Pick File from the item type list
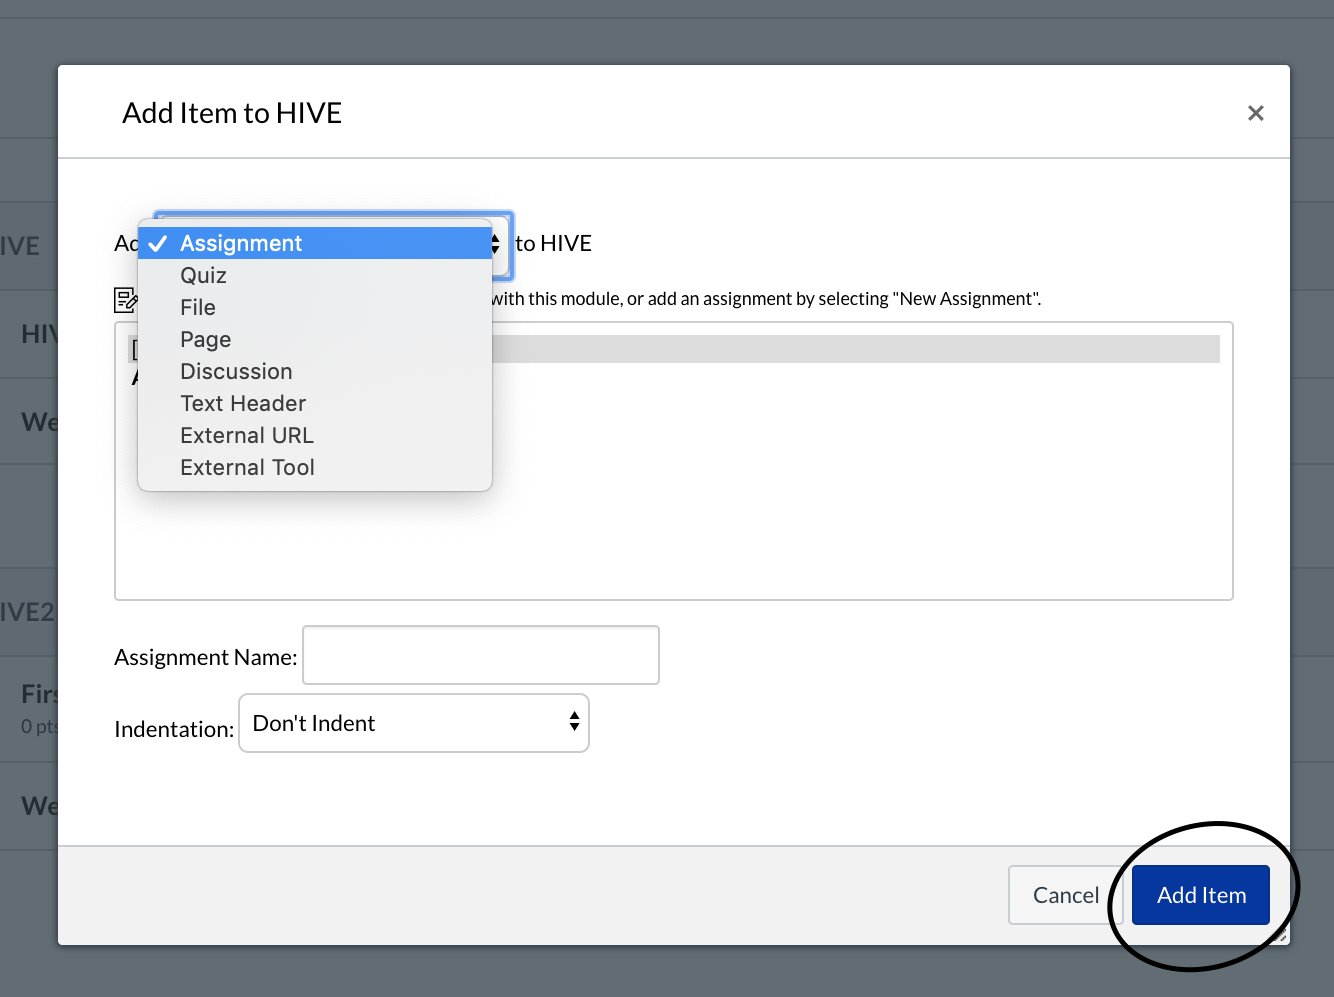This screenshot has height=997, width=1334. point(315,307)
